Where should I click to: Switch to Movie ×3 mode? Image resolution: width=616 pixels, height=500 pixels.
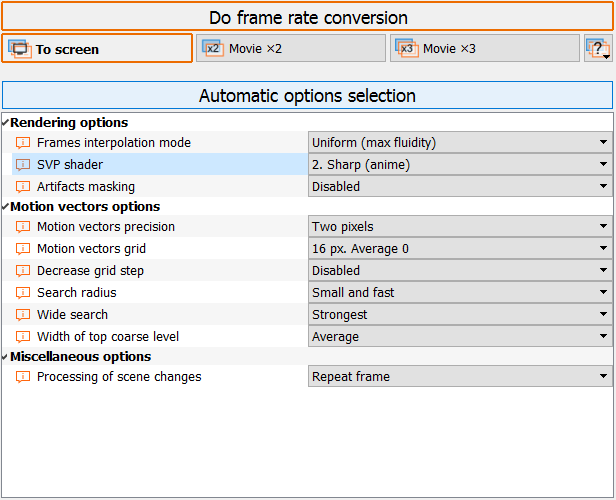pyautogui.click(x=484, y=49)
